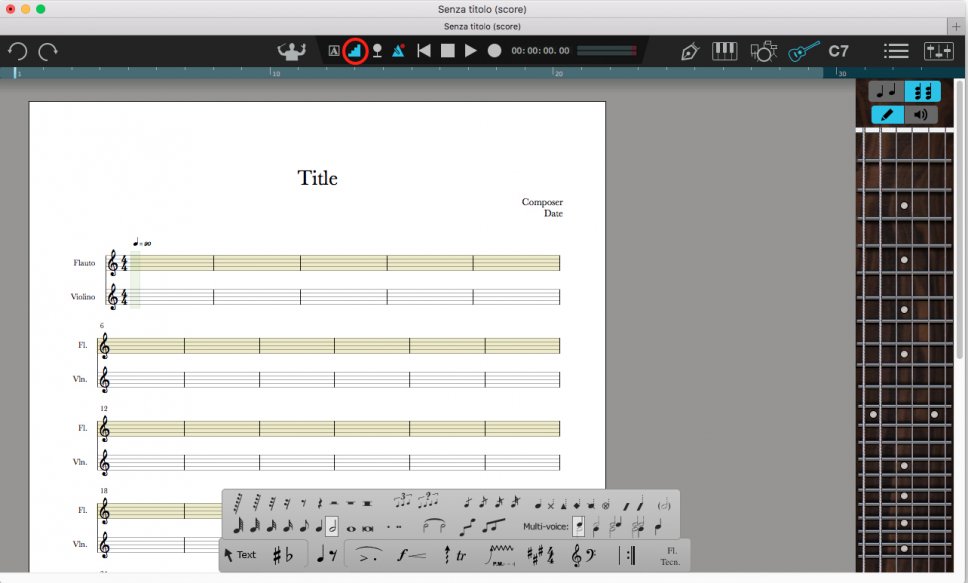The height and width of the screenshot is (583, 968).
Task: Click the round Record button
Action: (x=494, y=51)
